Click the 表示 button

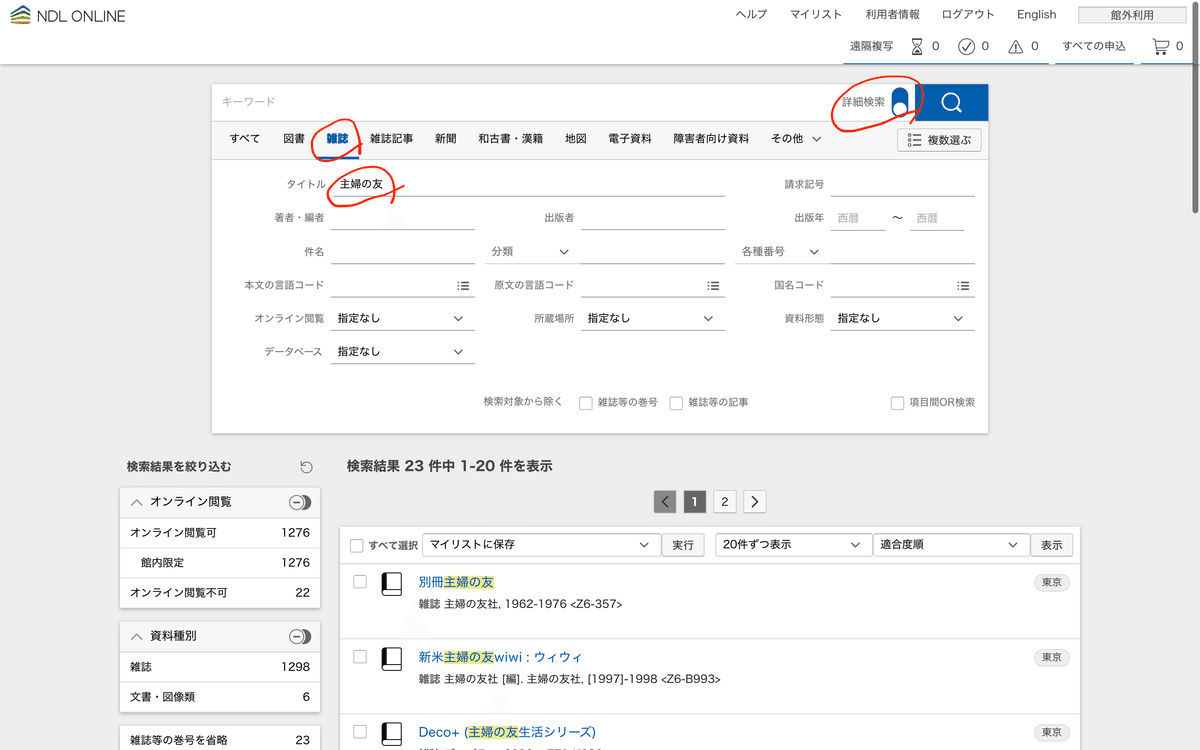1052,545
